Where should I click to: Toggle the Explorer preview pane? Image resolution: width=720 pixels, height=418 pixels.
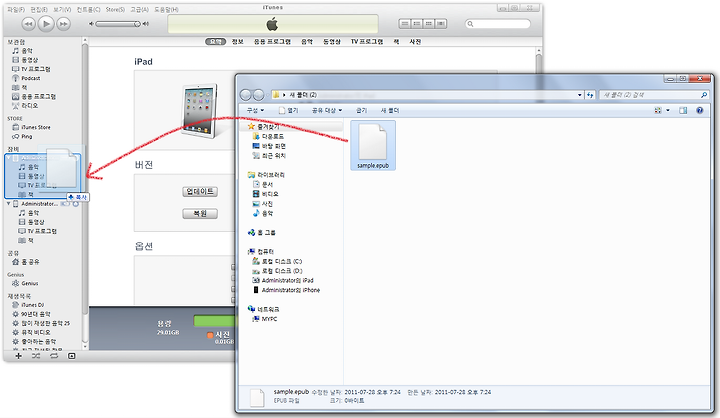[x=683, y=110]
